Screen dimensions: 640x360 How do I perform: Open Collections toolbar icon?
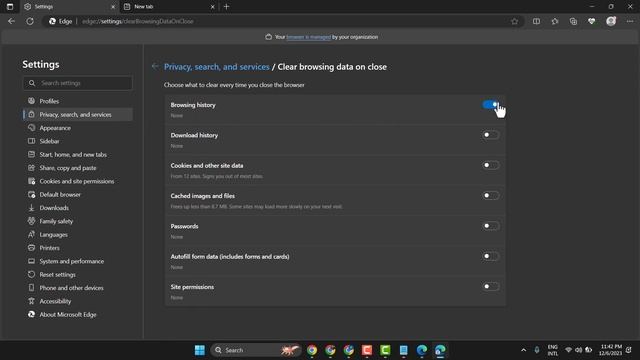pyautogui.click(x=573, y=21)
